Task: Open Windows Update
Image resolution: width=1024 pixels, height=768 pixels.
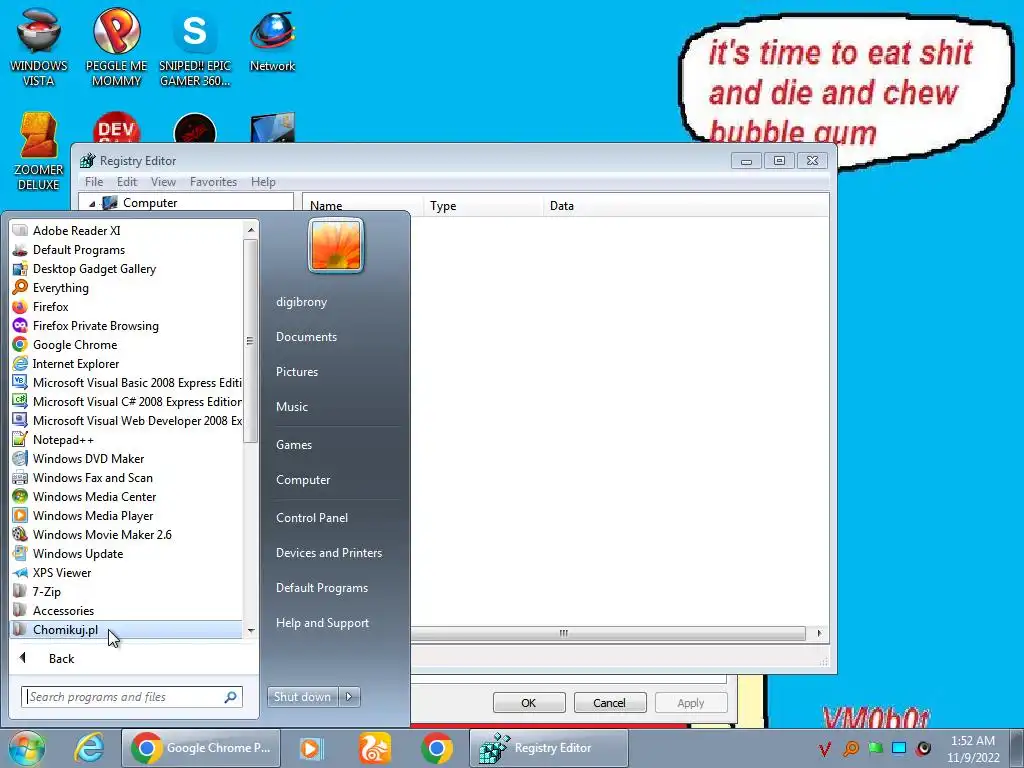Action: (78, 553)
